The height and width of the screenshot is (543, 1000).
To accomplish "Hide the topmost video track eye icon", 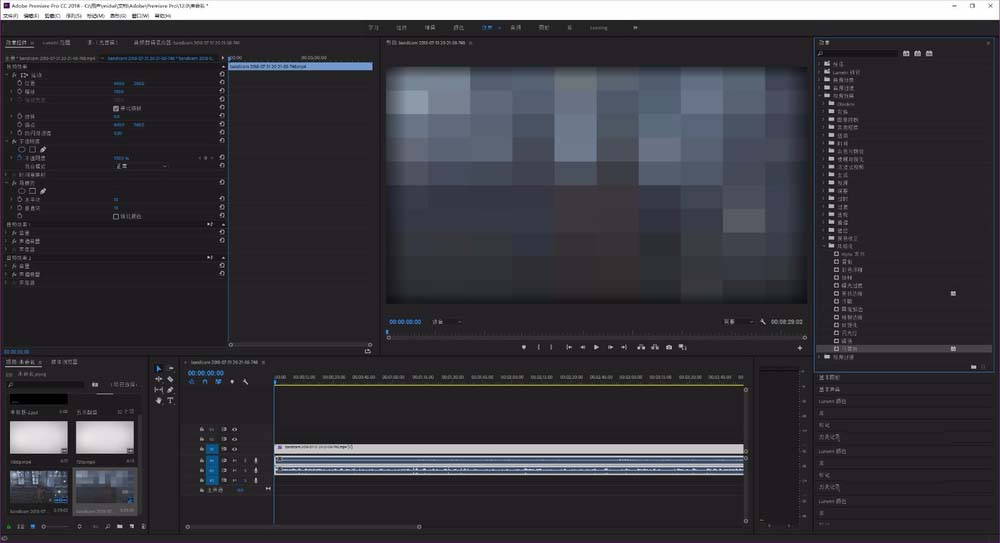I will point(234,429).
